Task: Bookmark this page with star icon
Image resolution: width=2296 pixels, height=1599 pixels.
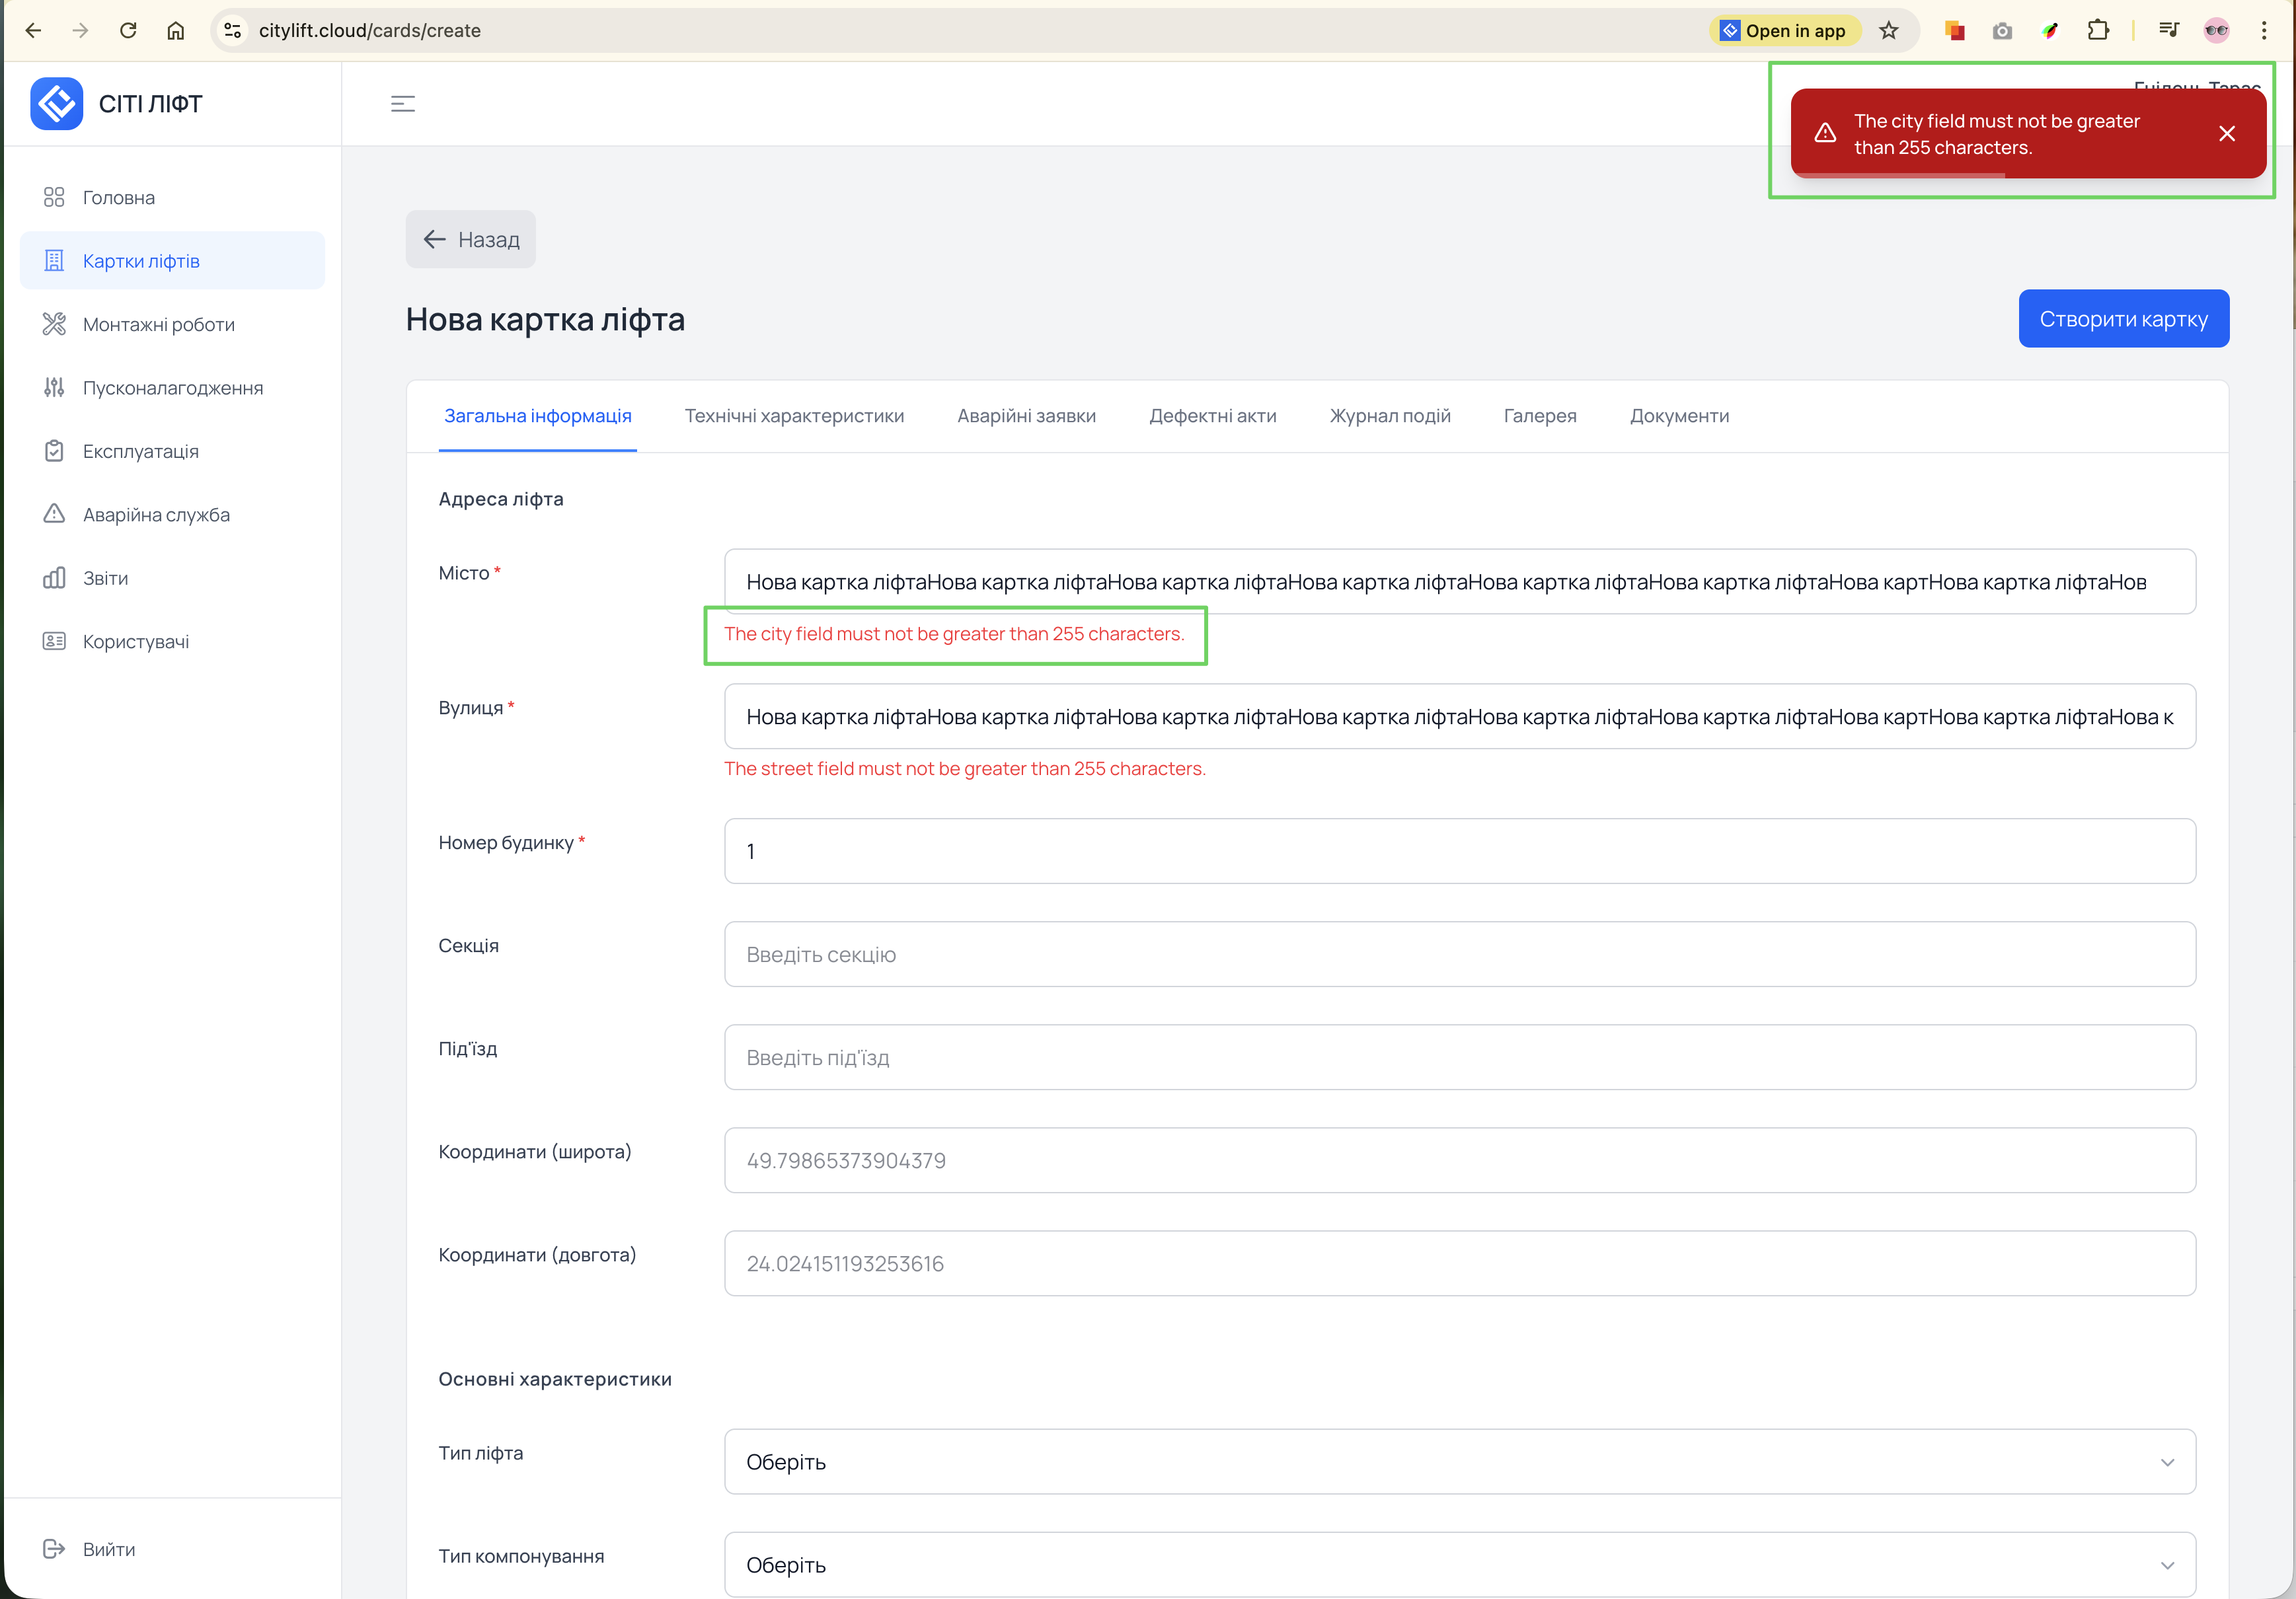Action: point(1888,31)
